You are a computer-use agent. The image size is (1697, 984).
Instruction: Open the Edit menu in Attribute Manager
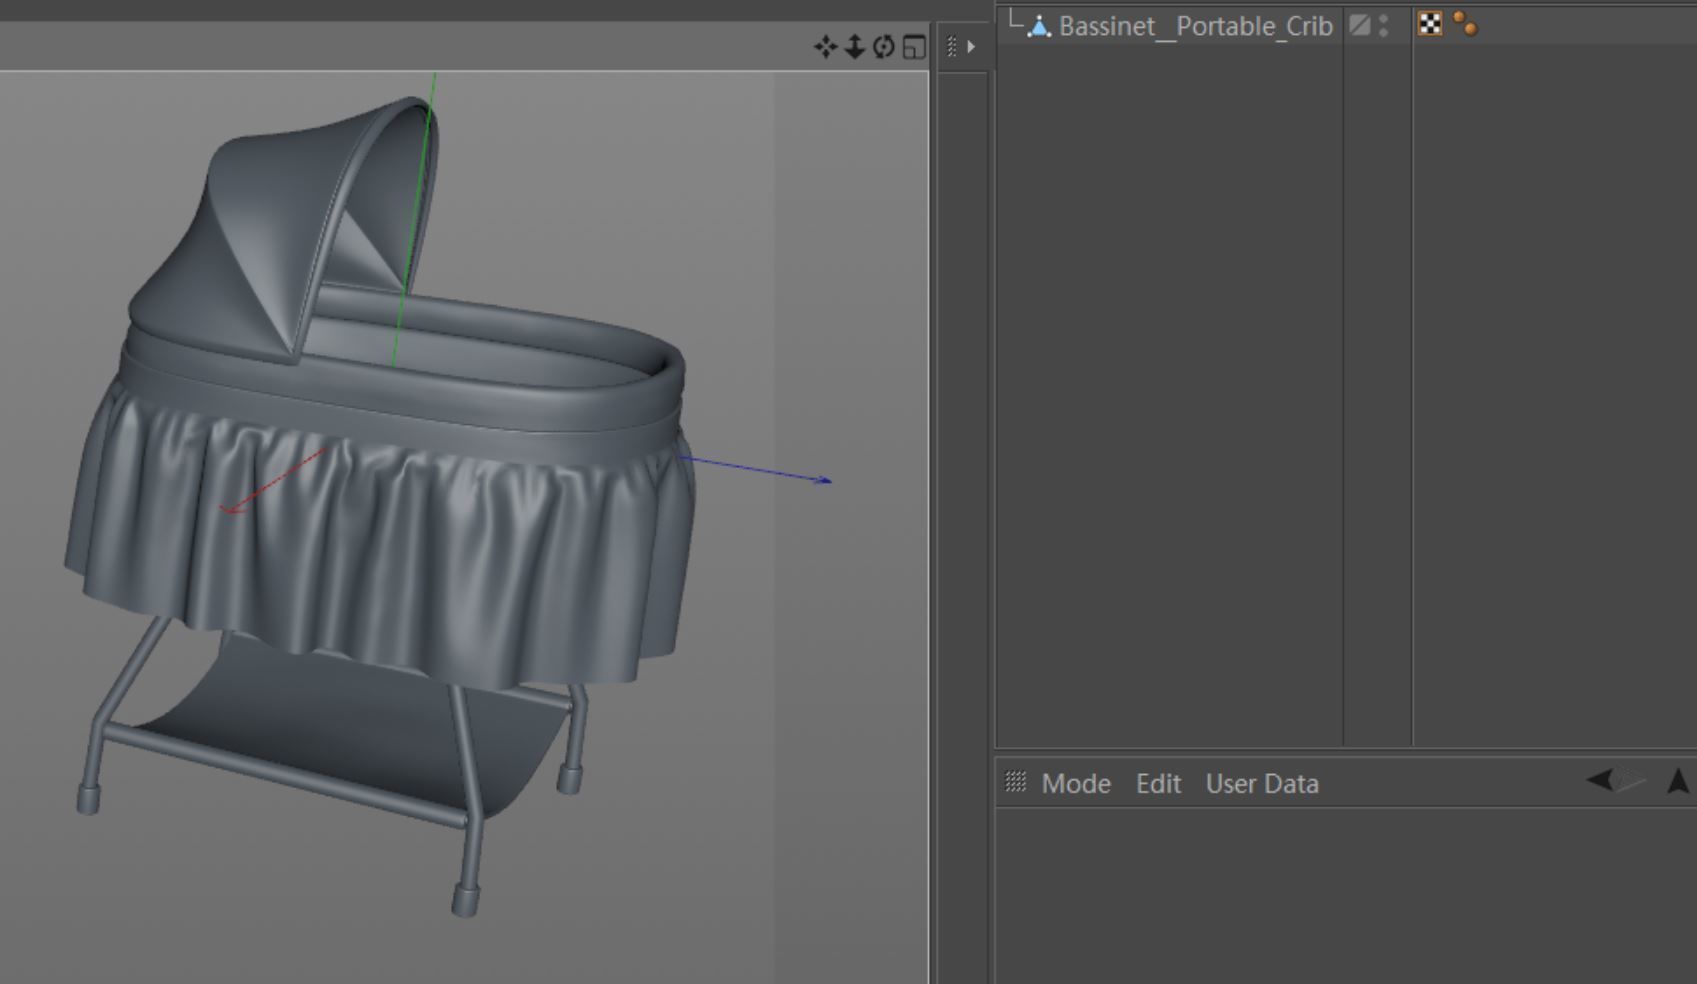click(1158, 783)
